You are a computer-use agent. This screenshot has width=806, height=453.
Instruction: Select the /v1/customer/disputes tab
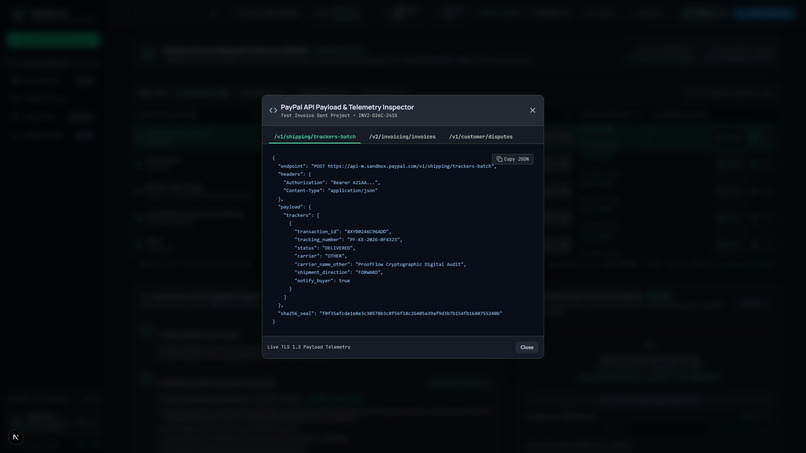481,137
